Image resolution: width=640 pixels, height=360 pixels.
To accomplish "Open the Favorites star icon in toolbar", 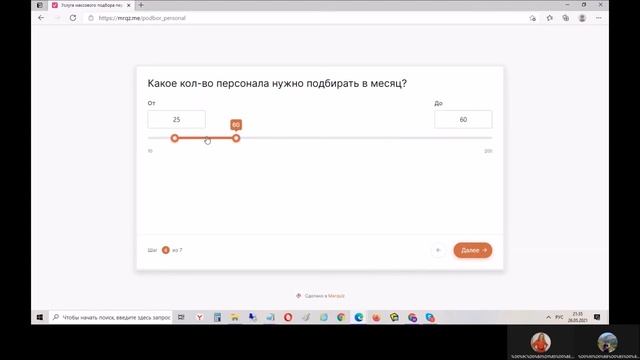I will pyautogui.click(x=549, y=18).
